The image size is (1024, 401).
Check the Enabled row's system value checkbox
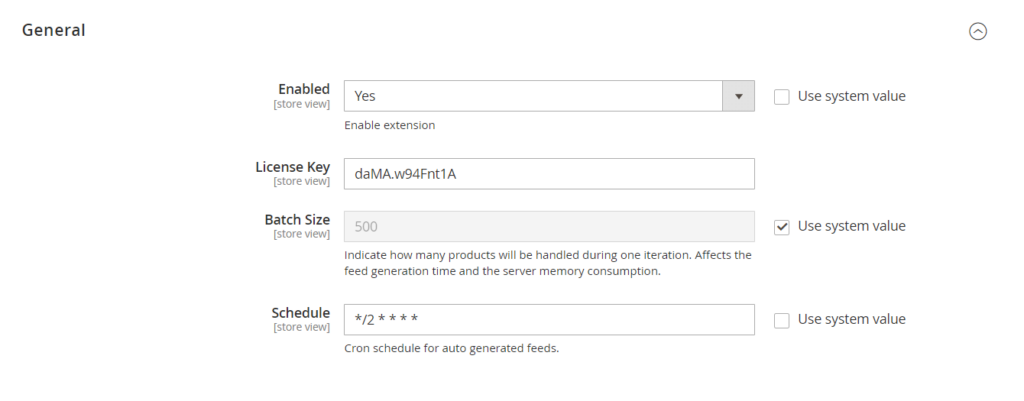782,97
